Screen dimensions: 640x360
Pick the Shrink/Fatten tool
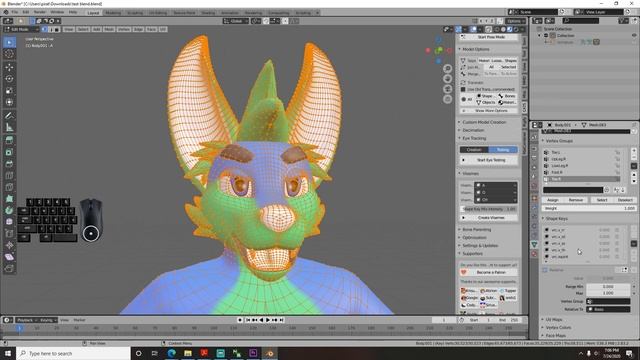point(9,245)
